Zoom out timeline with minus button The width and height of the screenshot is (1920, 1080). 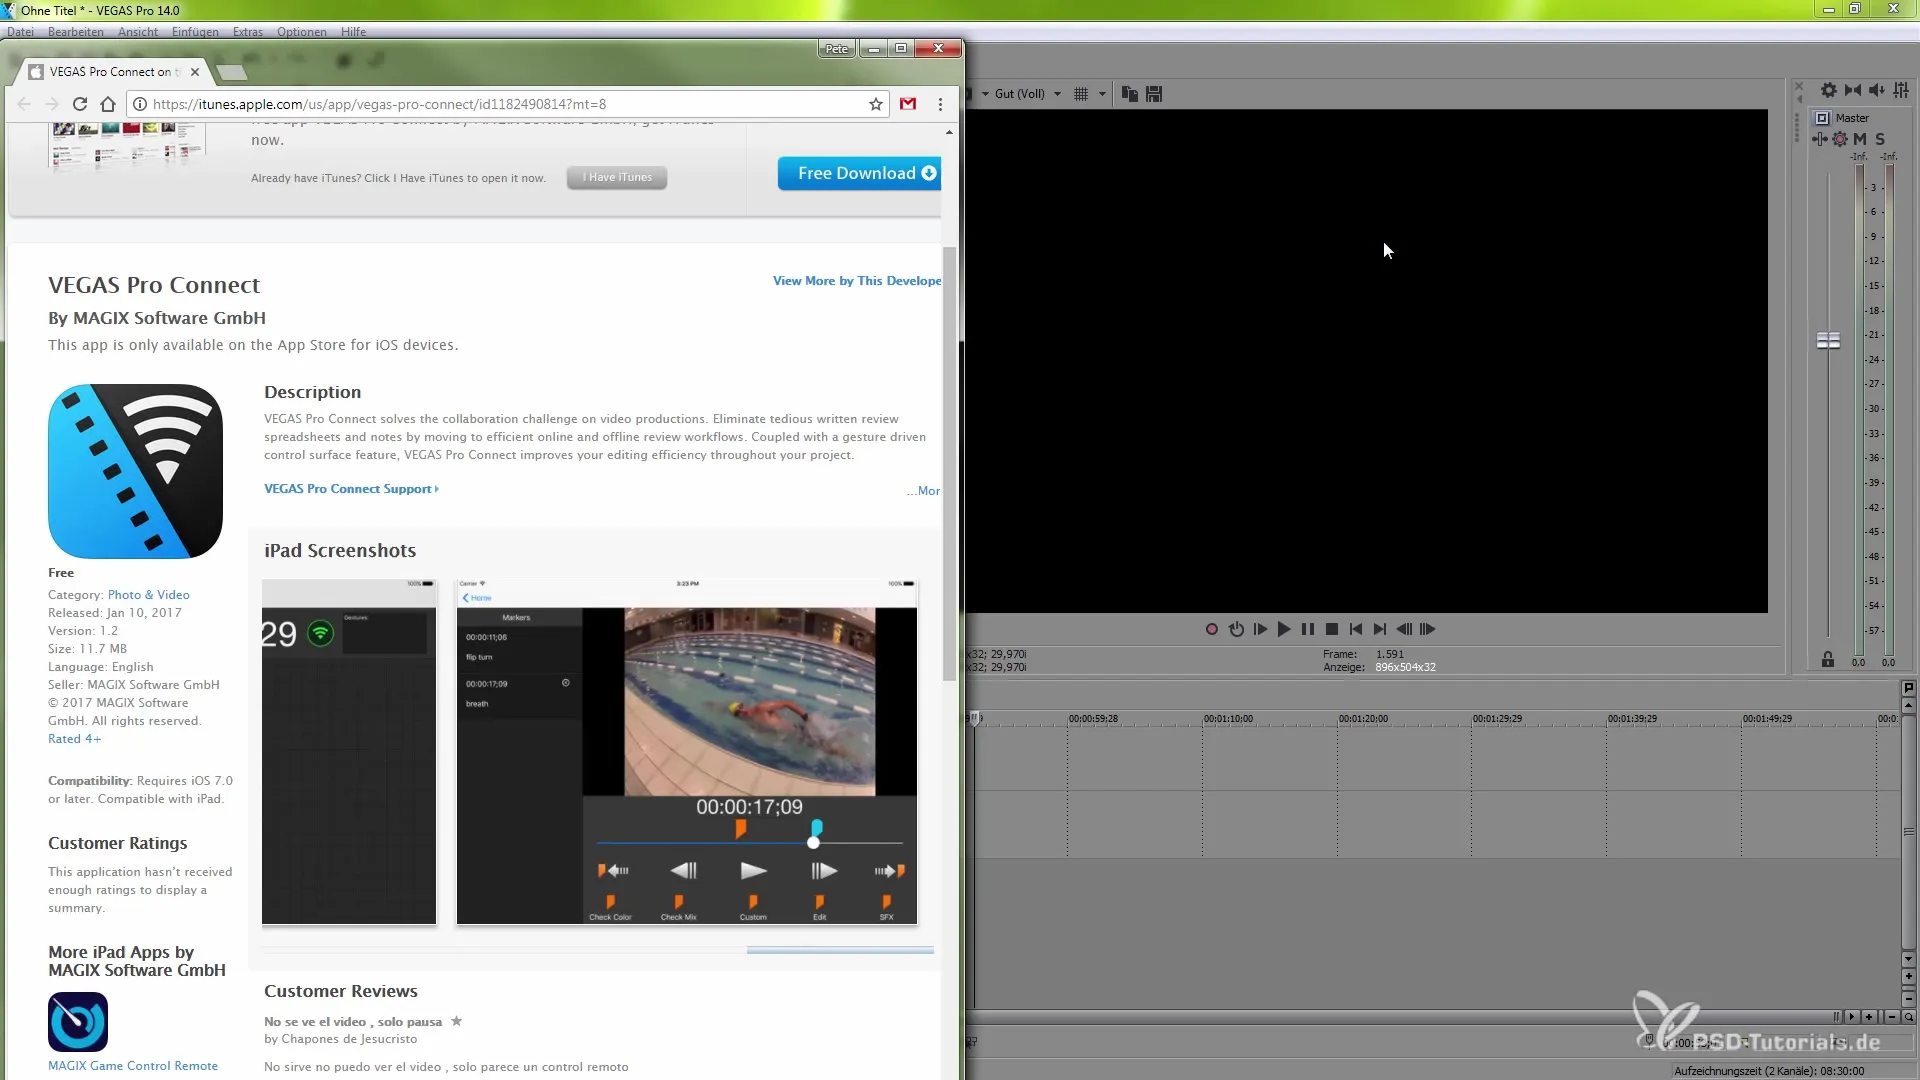coord(1891,1016)
